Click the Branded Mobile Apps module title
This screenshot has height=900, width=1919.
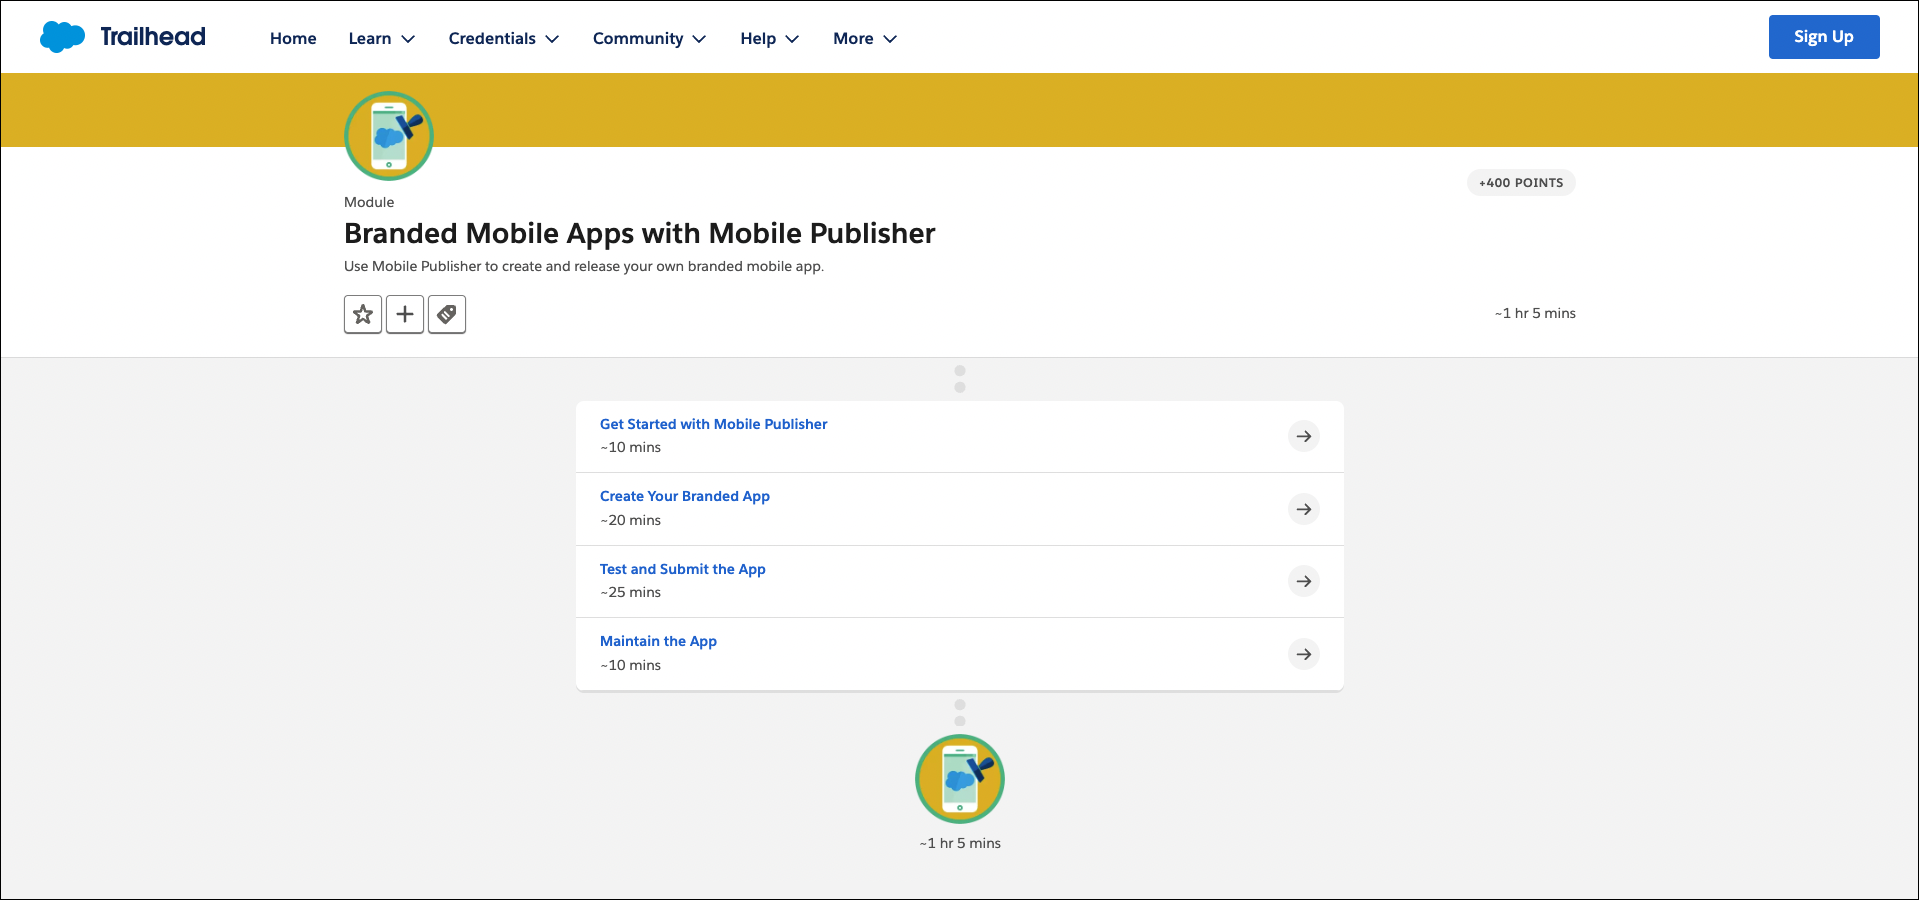[x=640, y=233]
